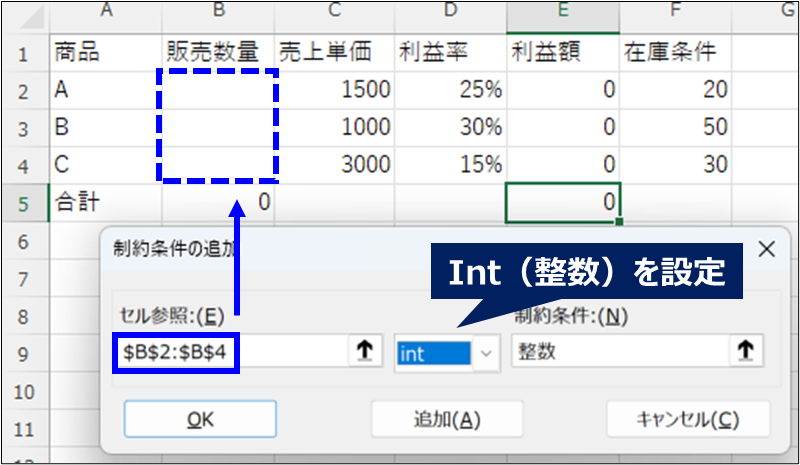Viewport: 800px width, 465px height.
Task: Select column B header
Action: (218, 12)
